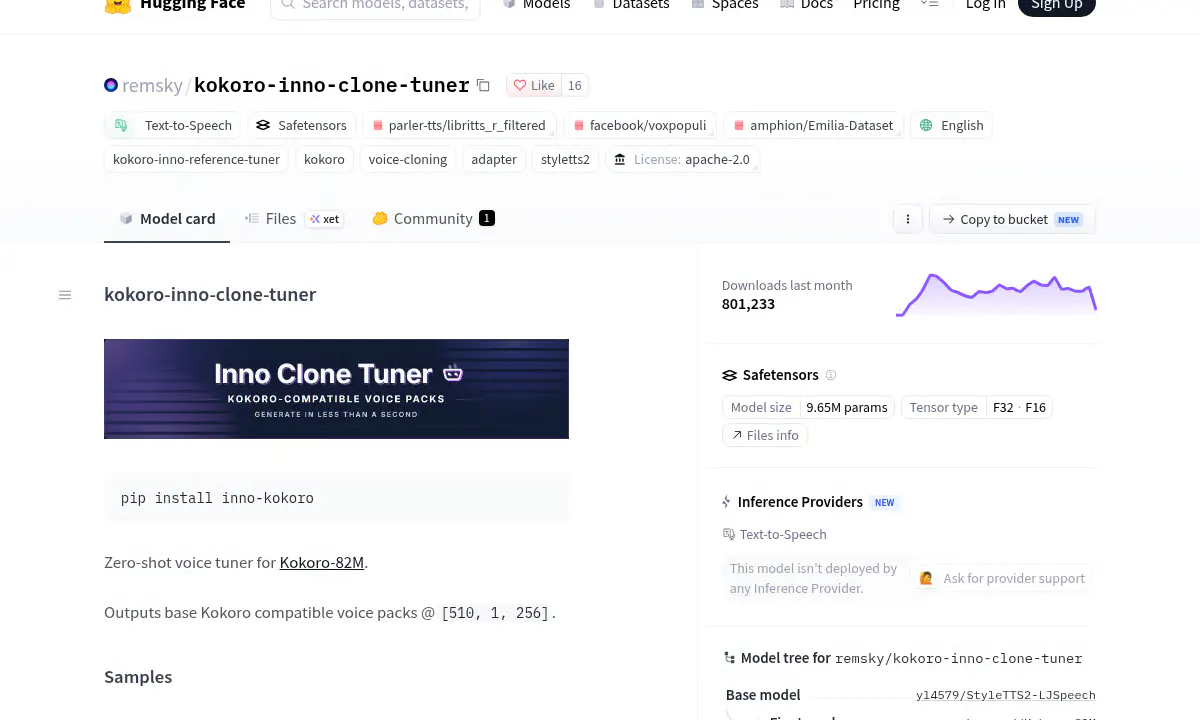Open the remsky author link
1200x720 pixels.
tap(152, 85)
